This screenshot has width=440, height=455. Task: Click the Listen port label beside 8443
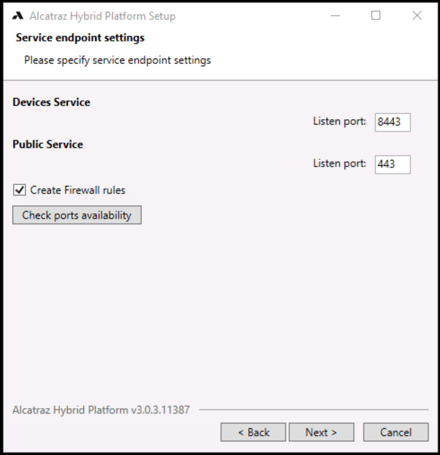pos(339,121)
